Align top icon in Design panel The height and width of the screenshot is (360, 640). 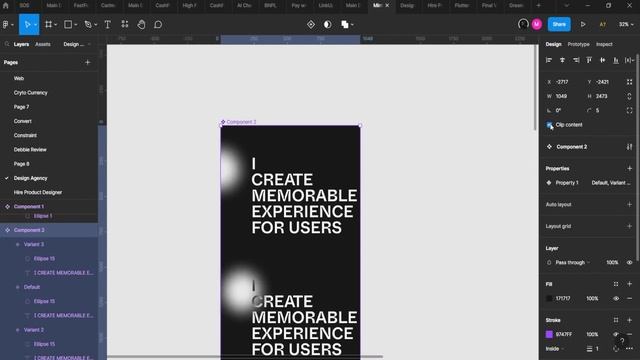589,60
